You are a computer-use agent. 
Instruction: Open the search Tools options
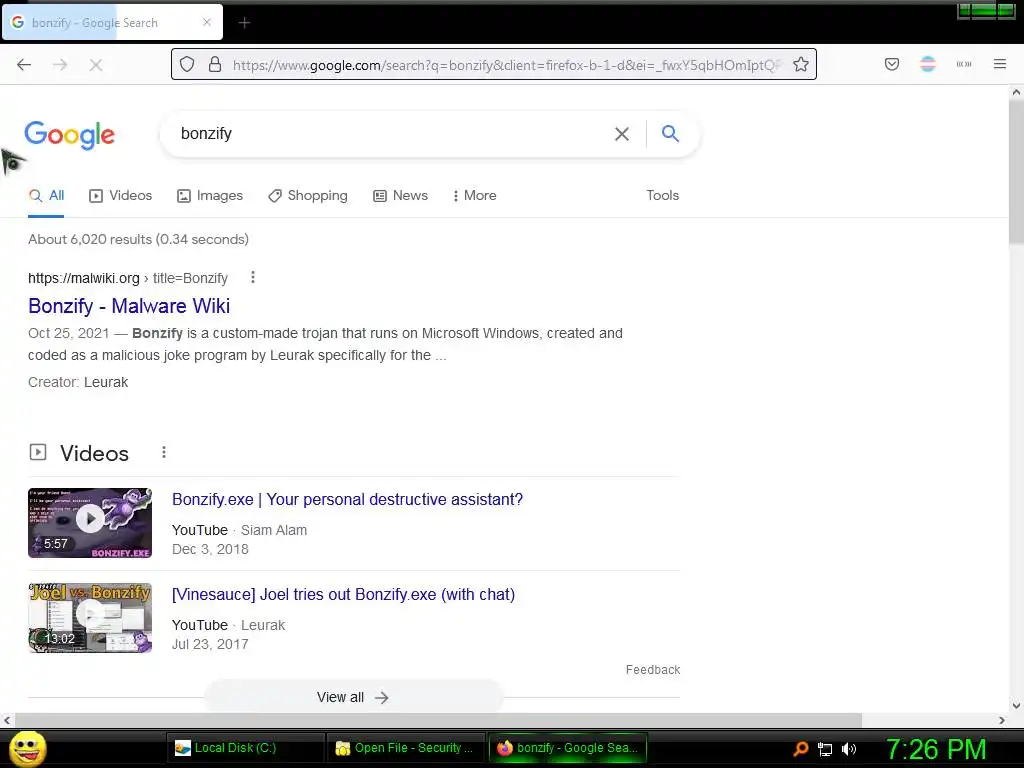click(x=663, y=195)
